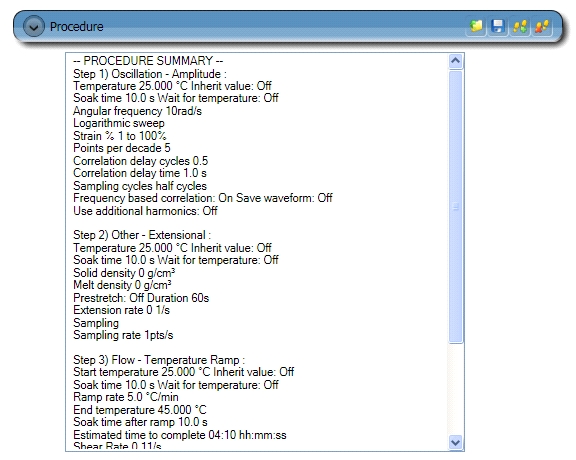The image size is (576, 460).
Task: Select the Step 3 Flow - Temperature Ramp line
Action: point(159,360)
